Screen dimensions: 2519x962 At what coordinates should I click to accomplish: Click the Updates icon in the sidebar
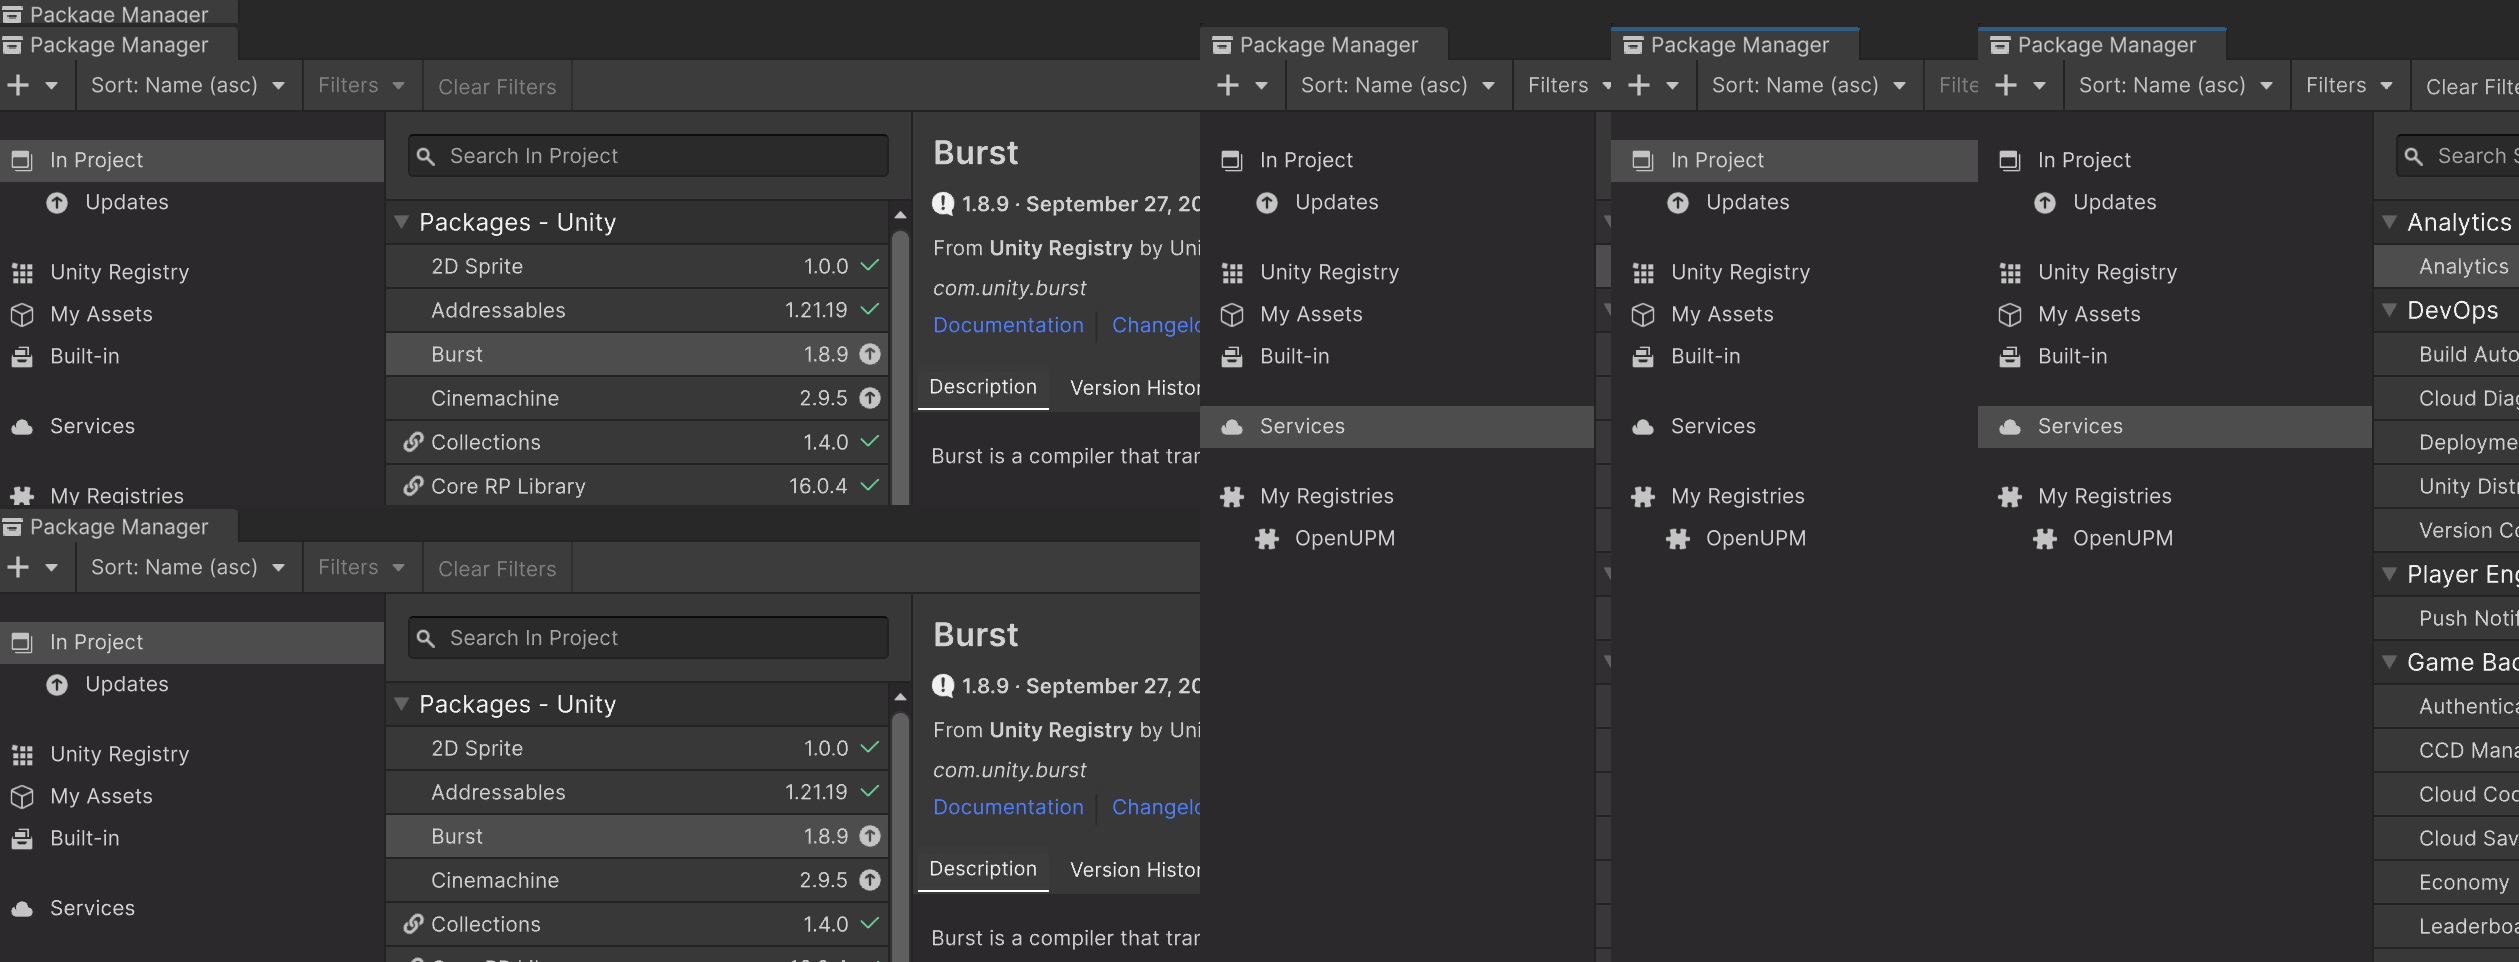(57, 202)
